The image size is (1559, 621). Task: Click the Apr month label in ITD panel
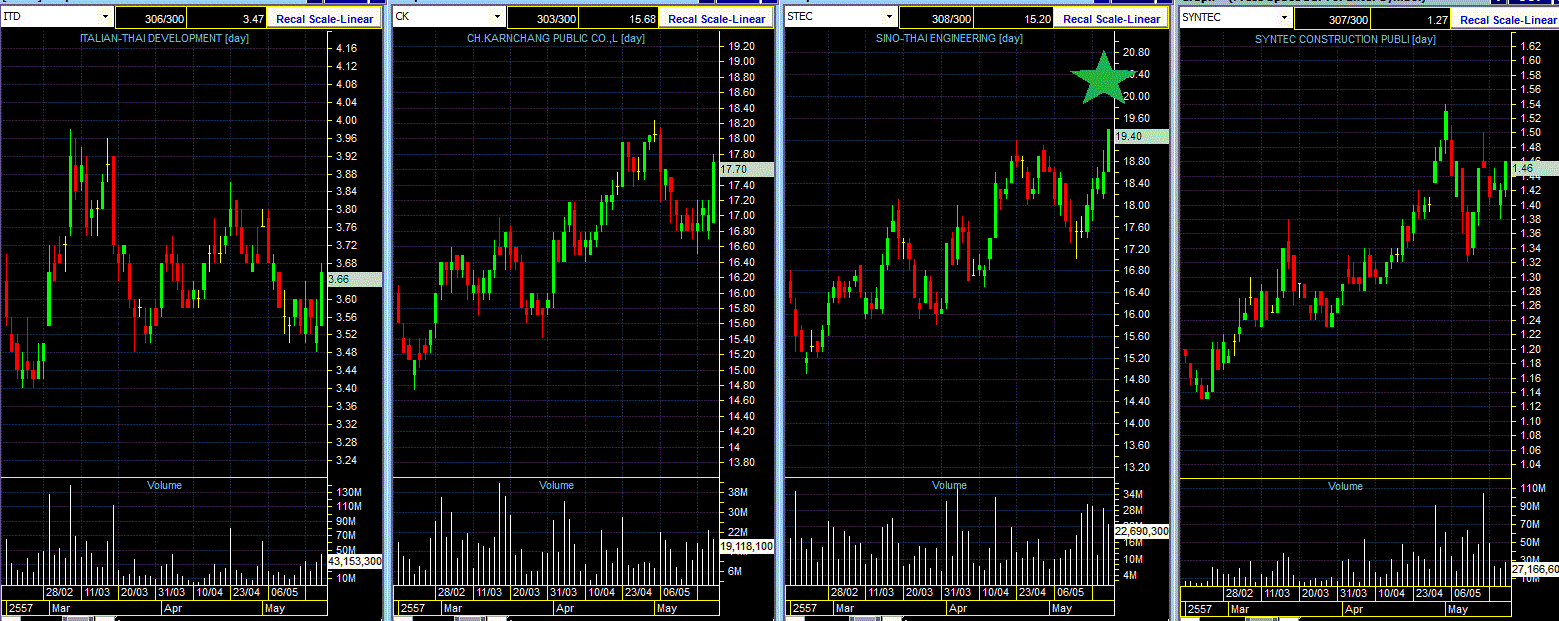[173, 608]
